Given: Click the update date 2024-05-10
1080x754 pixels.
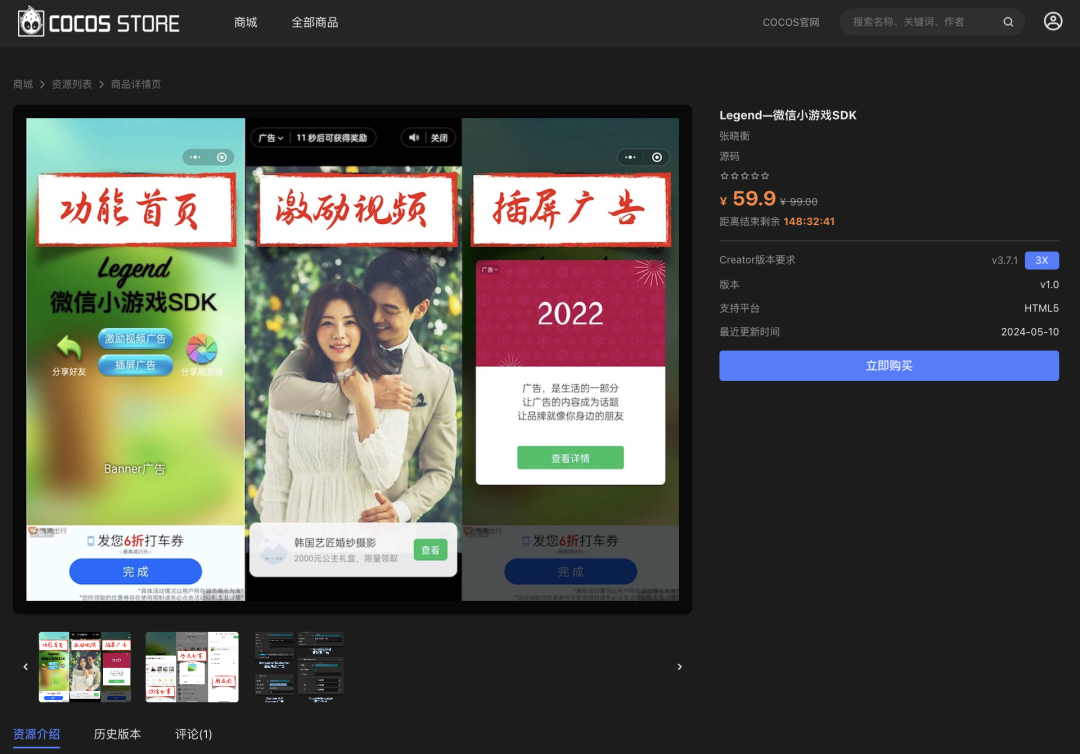Looking at the screenshot, I should coord(1030,332).
